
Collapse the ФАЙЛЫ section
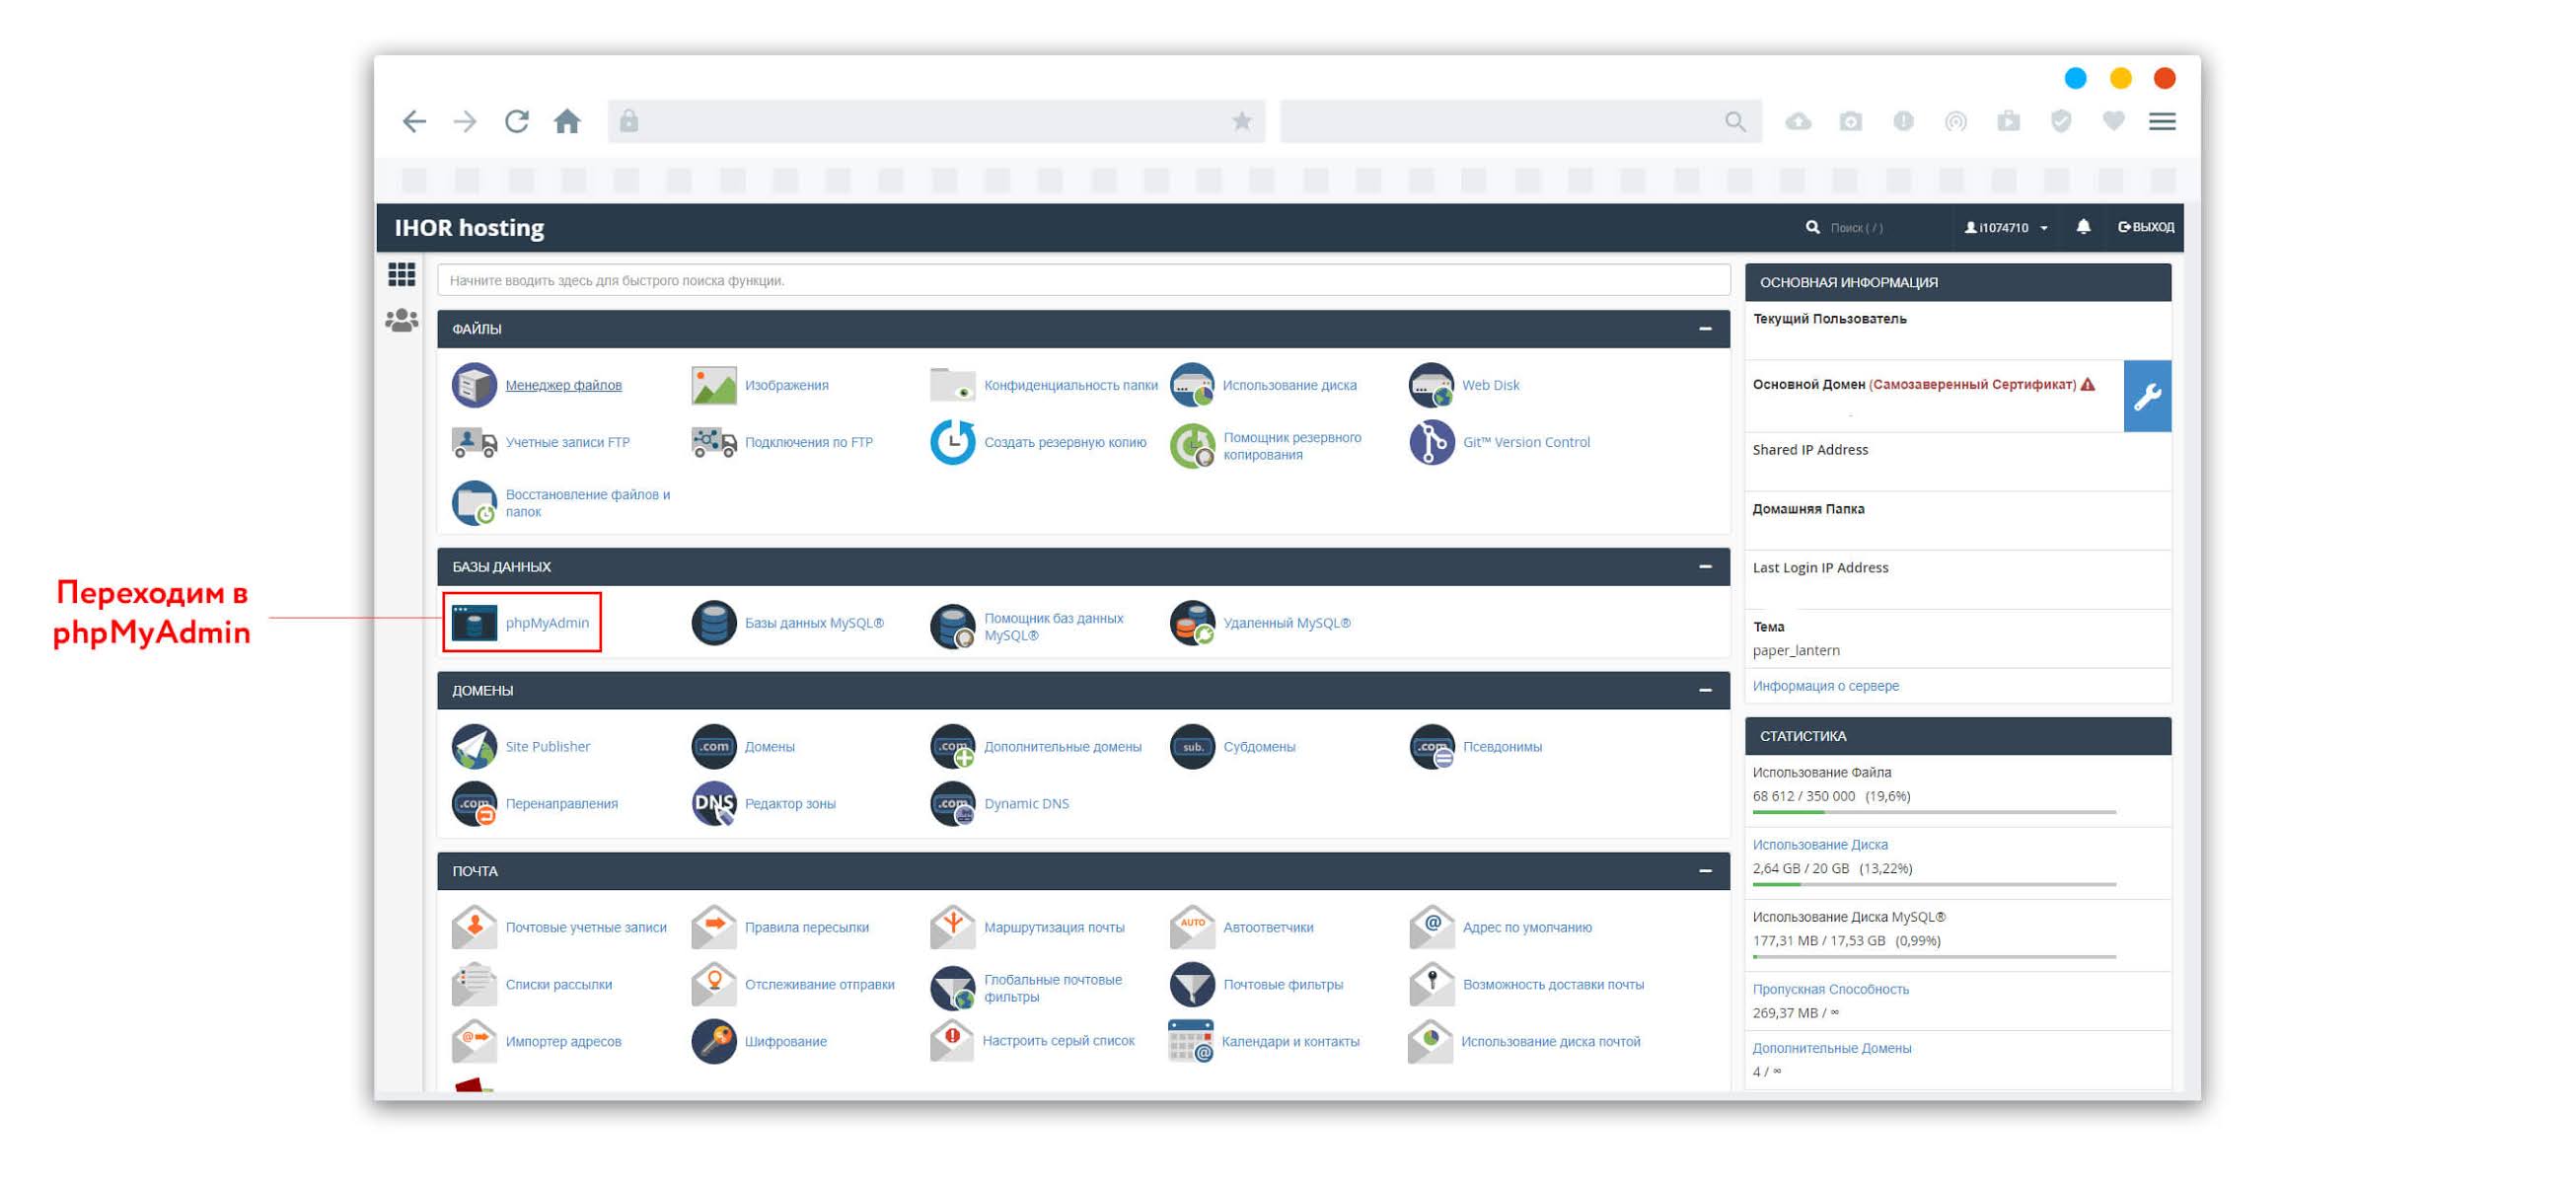pos(1704,329)
